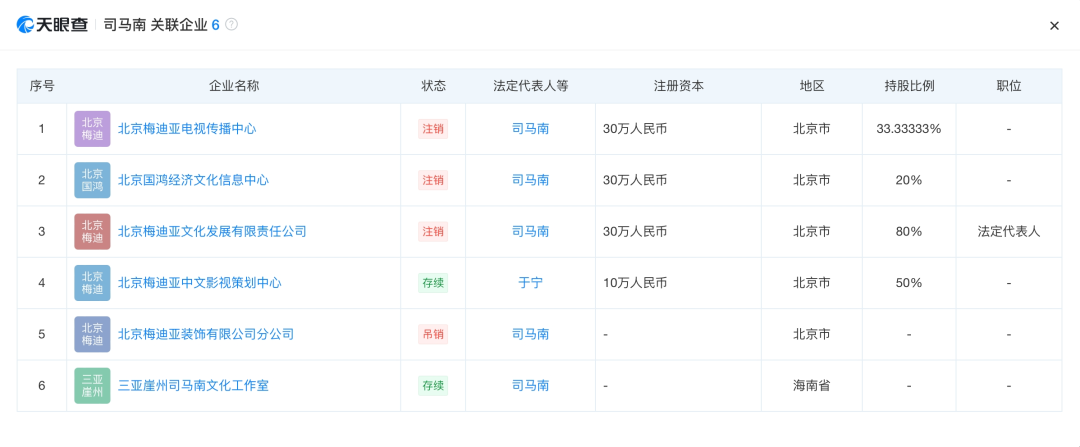Click the 状态 column header

click(433, 86)
